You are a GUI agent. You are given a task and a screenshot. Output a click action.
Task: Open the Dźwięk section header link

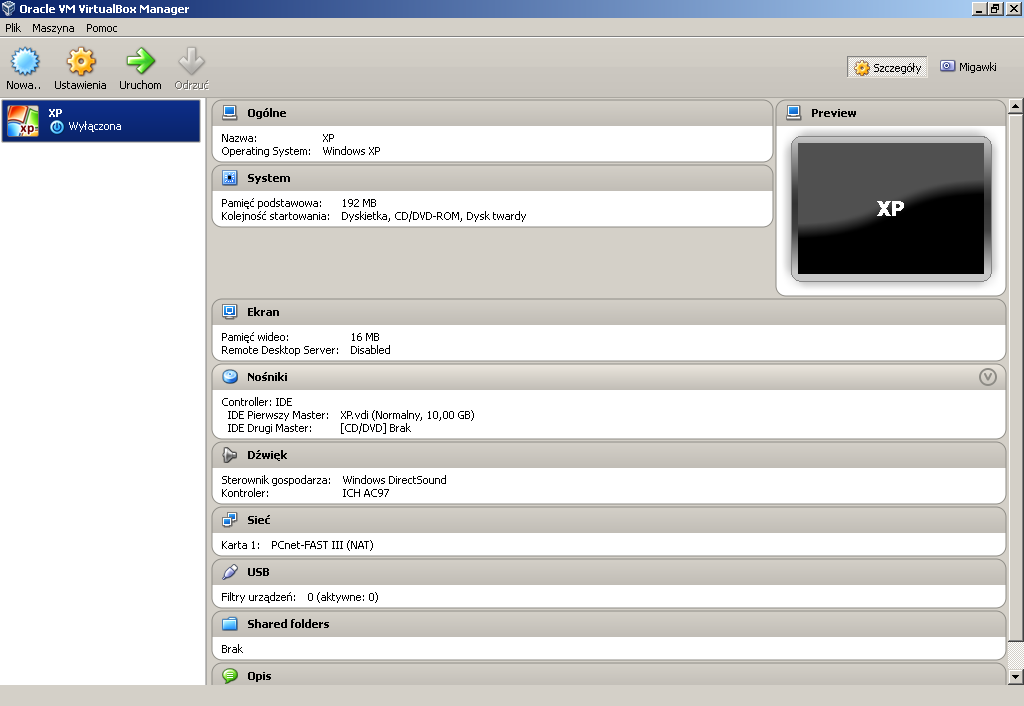[267, 455]
